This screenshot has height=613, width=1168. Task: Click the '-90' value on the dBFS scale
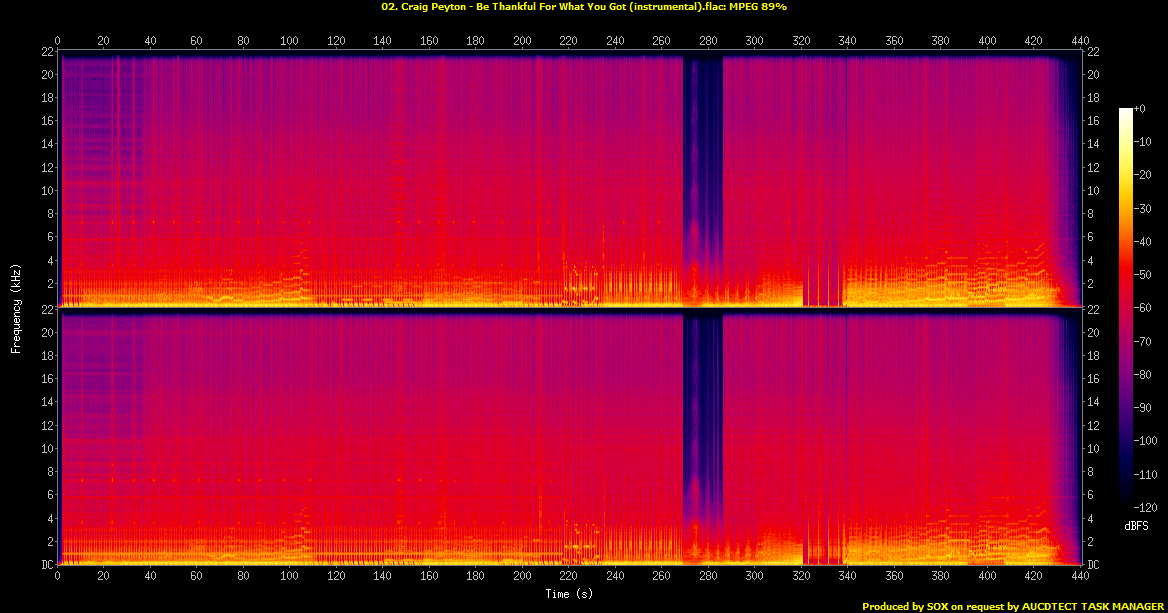point(1143,407)
